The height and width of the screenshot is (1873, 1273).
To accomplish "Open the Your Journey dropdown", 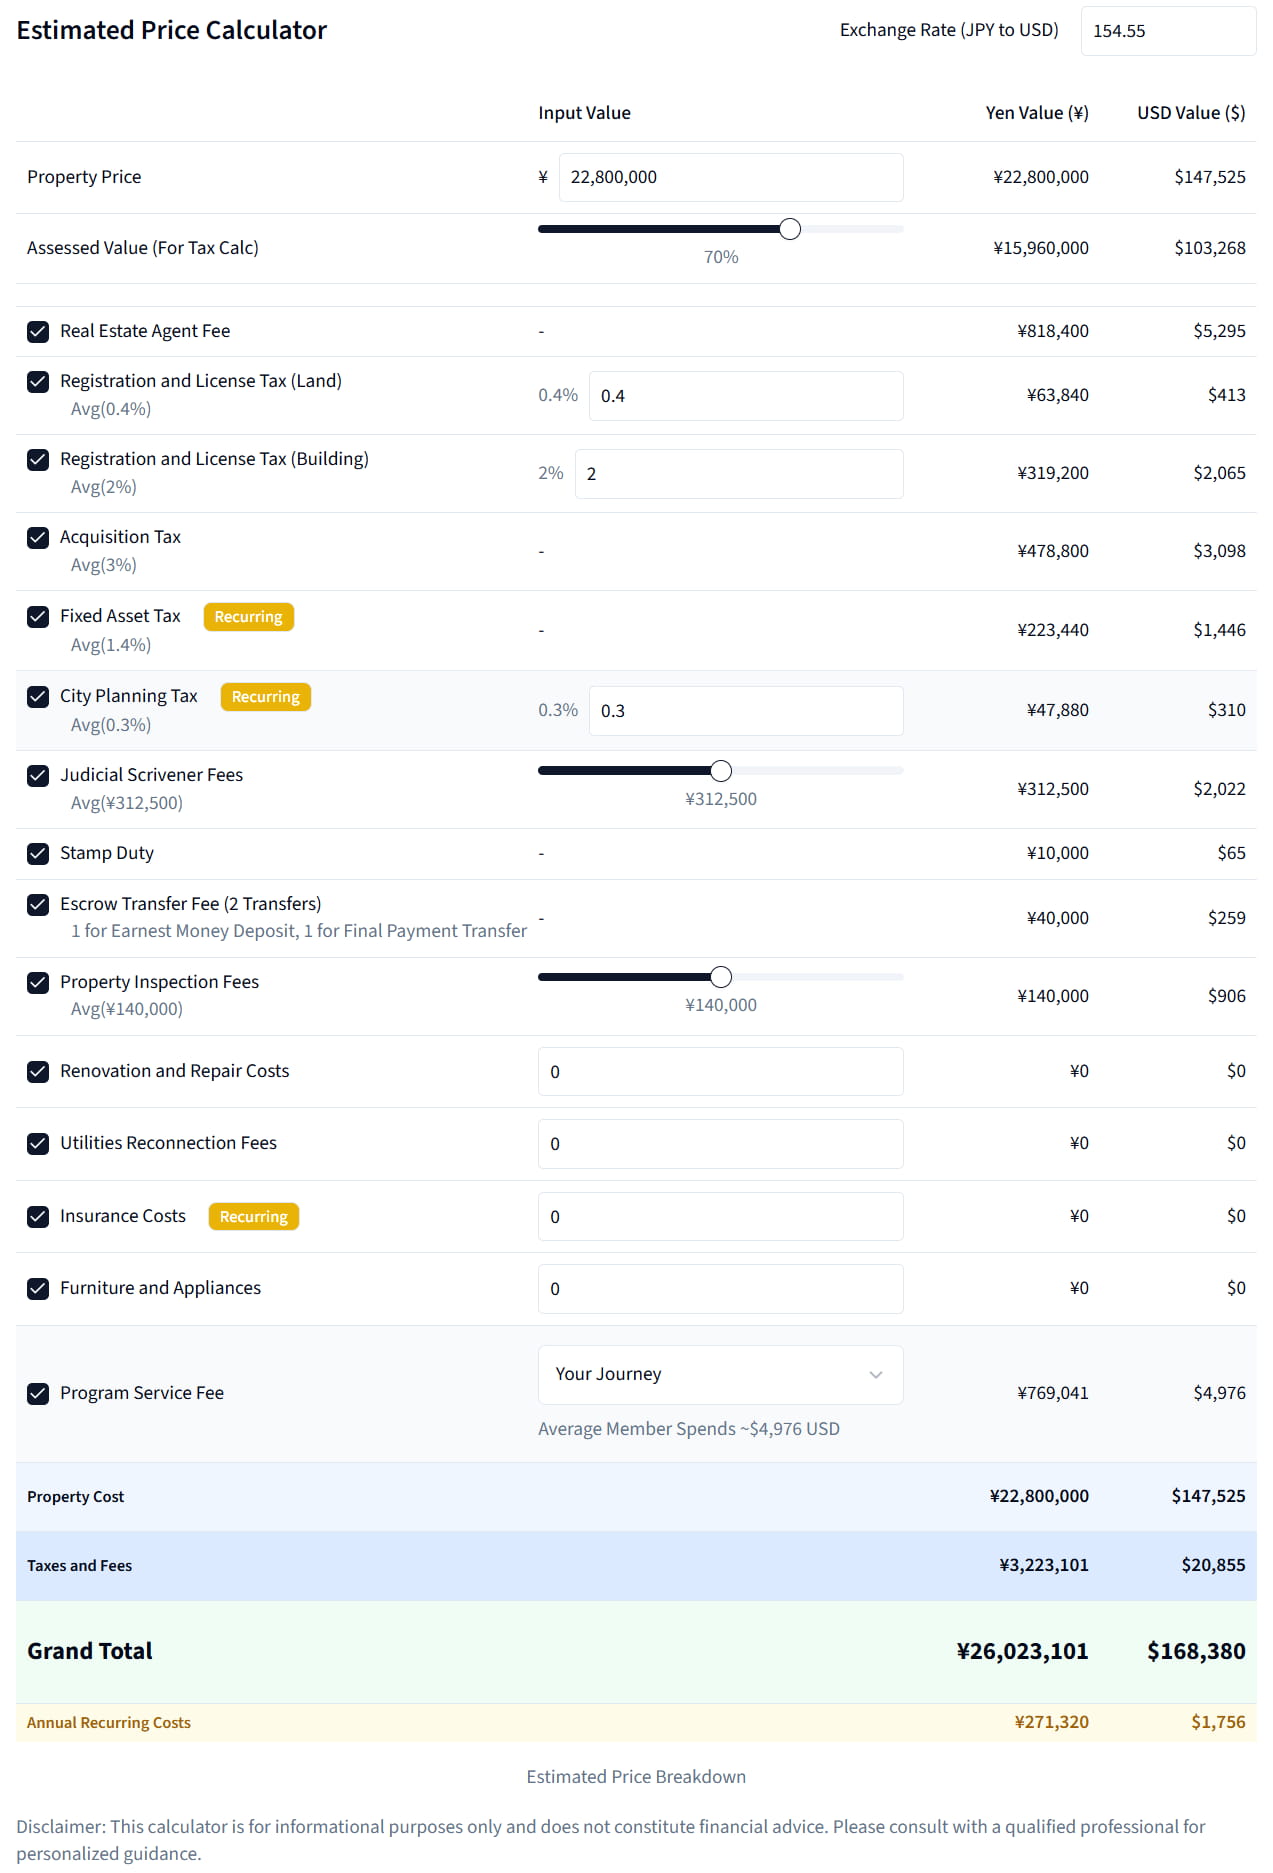I will coord(719,1375).
